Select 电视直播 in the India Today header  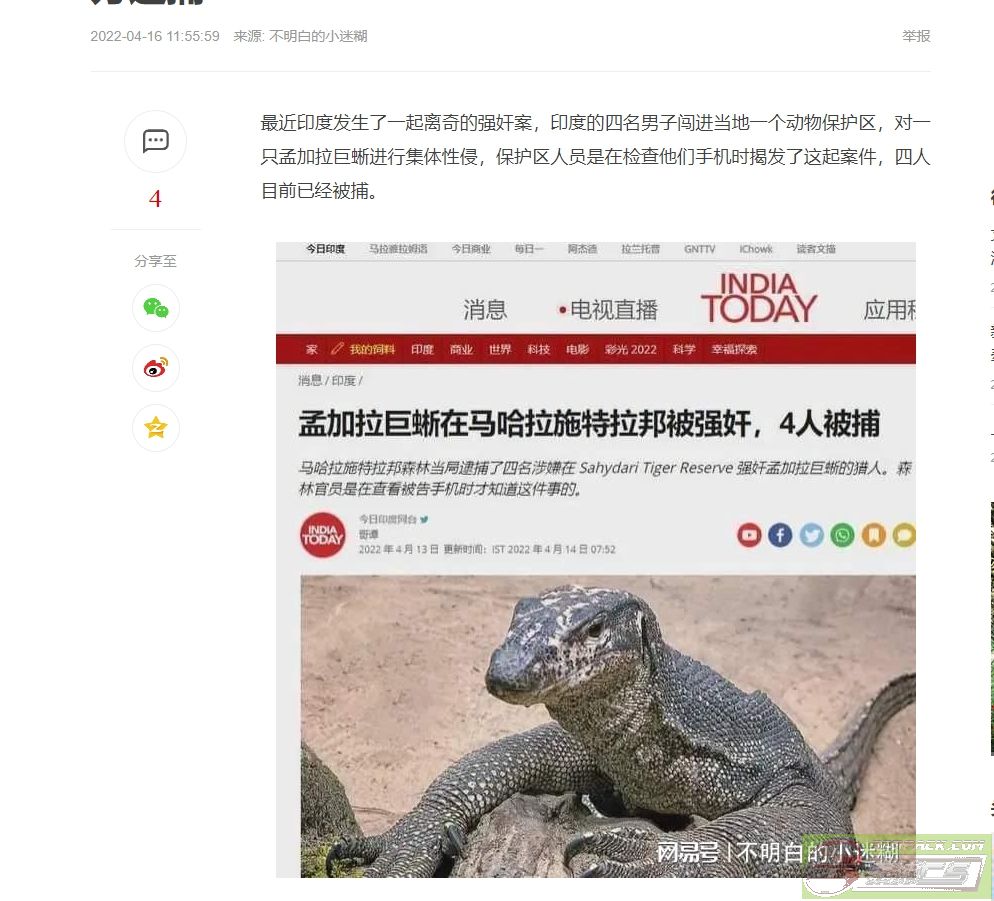coord(608,310)
